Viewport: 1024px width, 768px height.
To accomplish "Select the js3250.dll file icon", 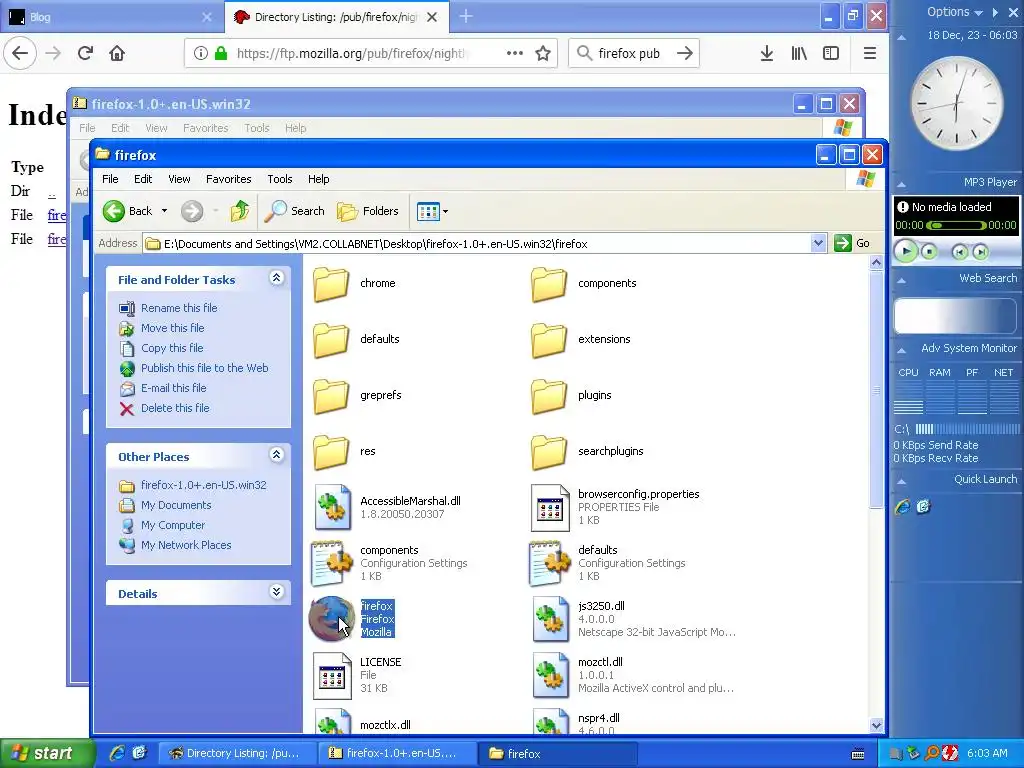I will pyautogui.click(x=550, y=619).
